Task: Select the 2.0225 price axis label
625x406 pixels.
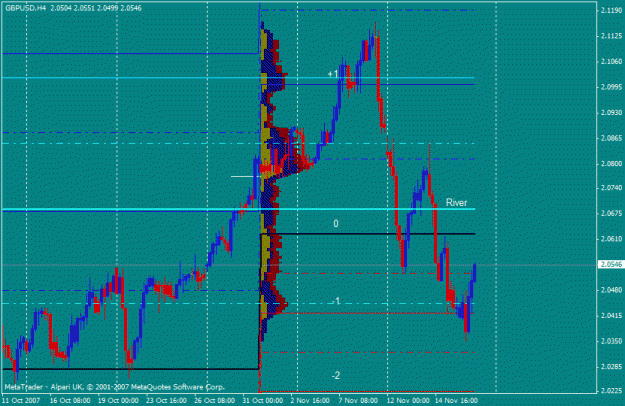Action: [x=611, y=391]
